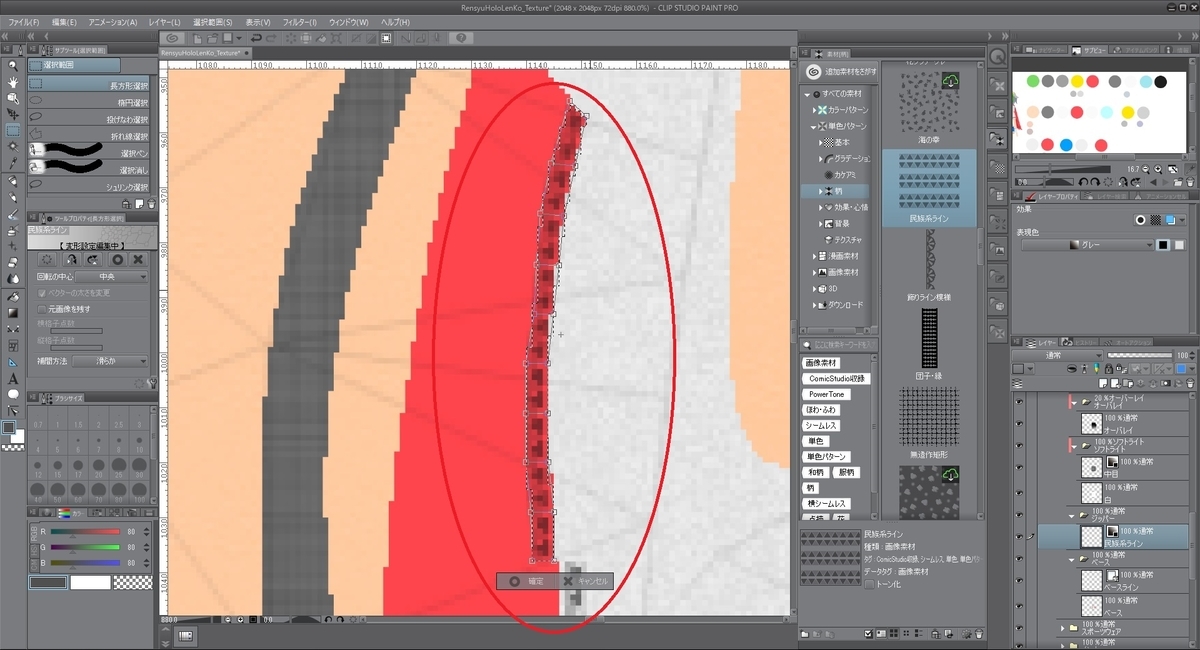
Task: Open the レイヤー(L) menu
Action: point(163,21)
